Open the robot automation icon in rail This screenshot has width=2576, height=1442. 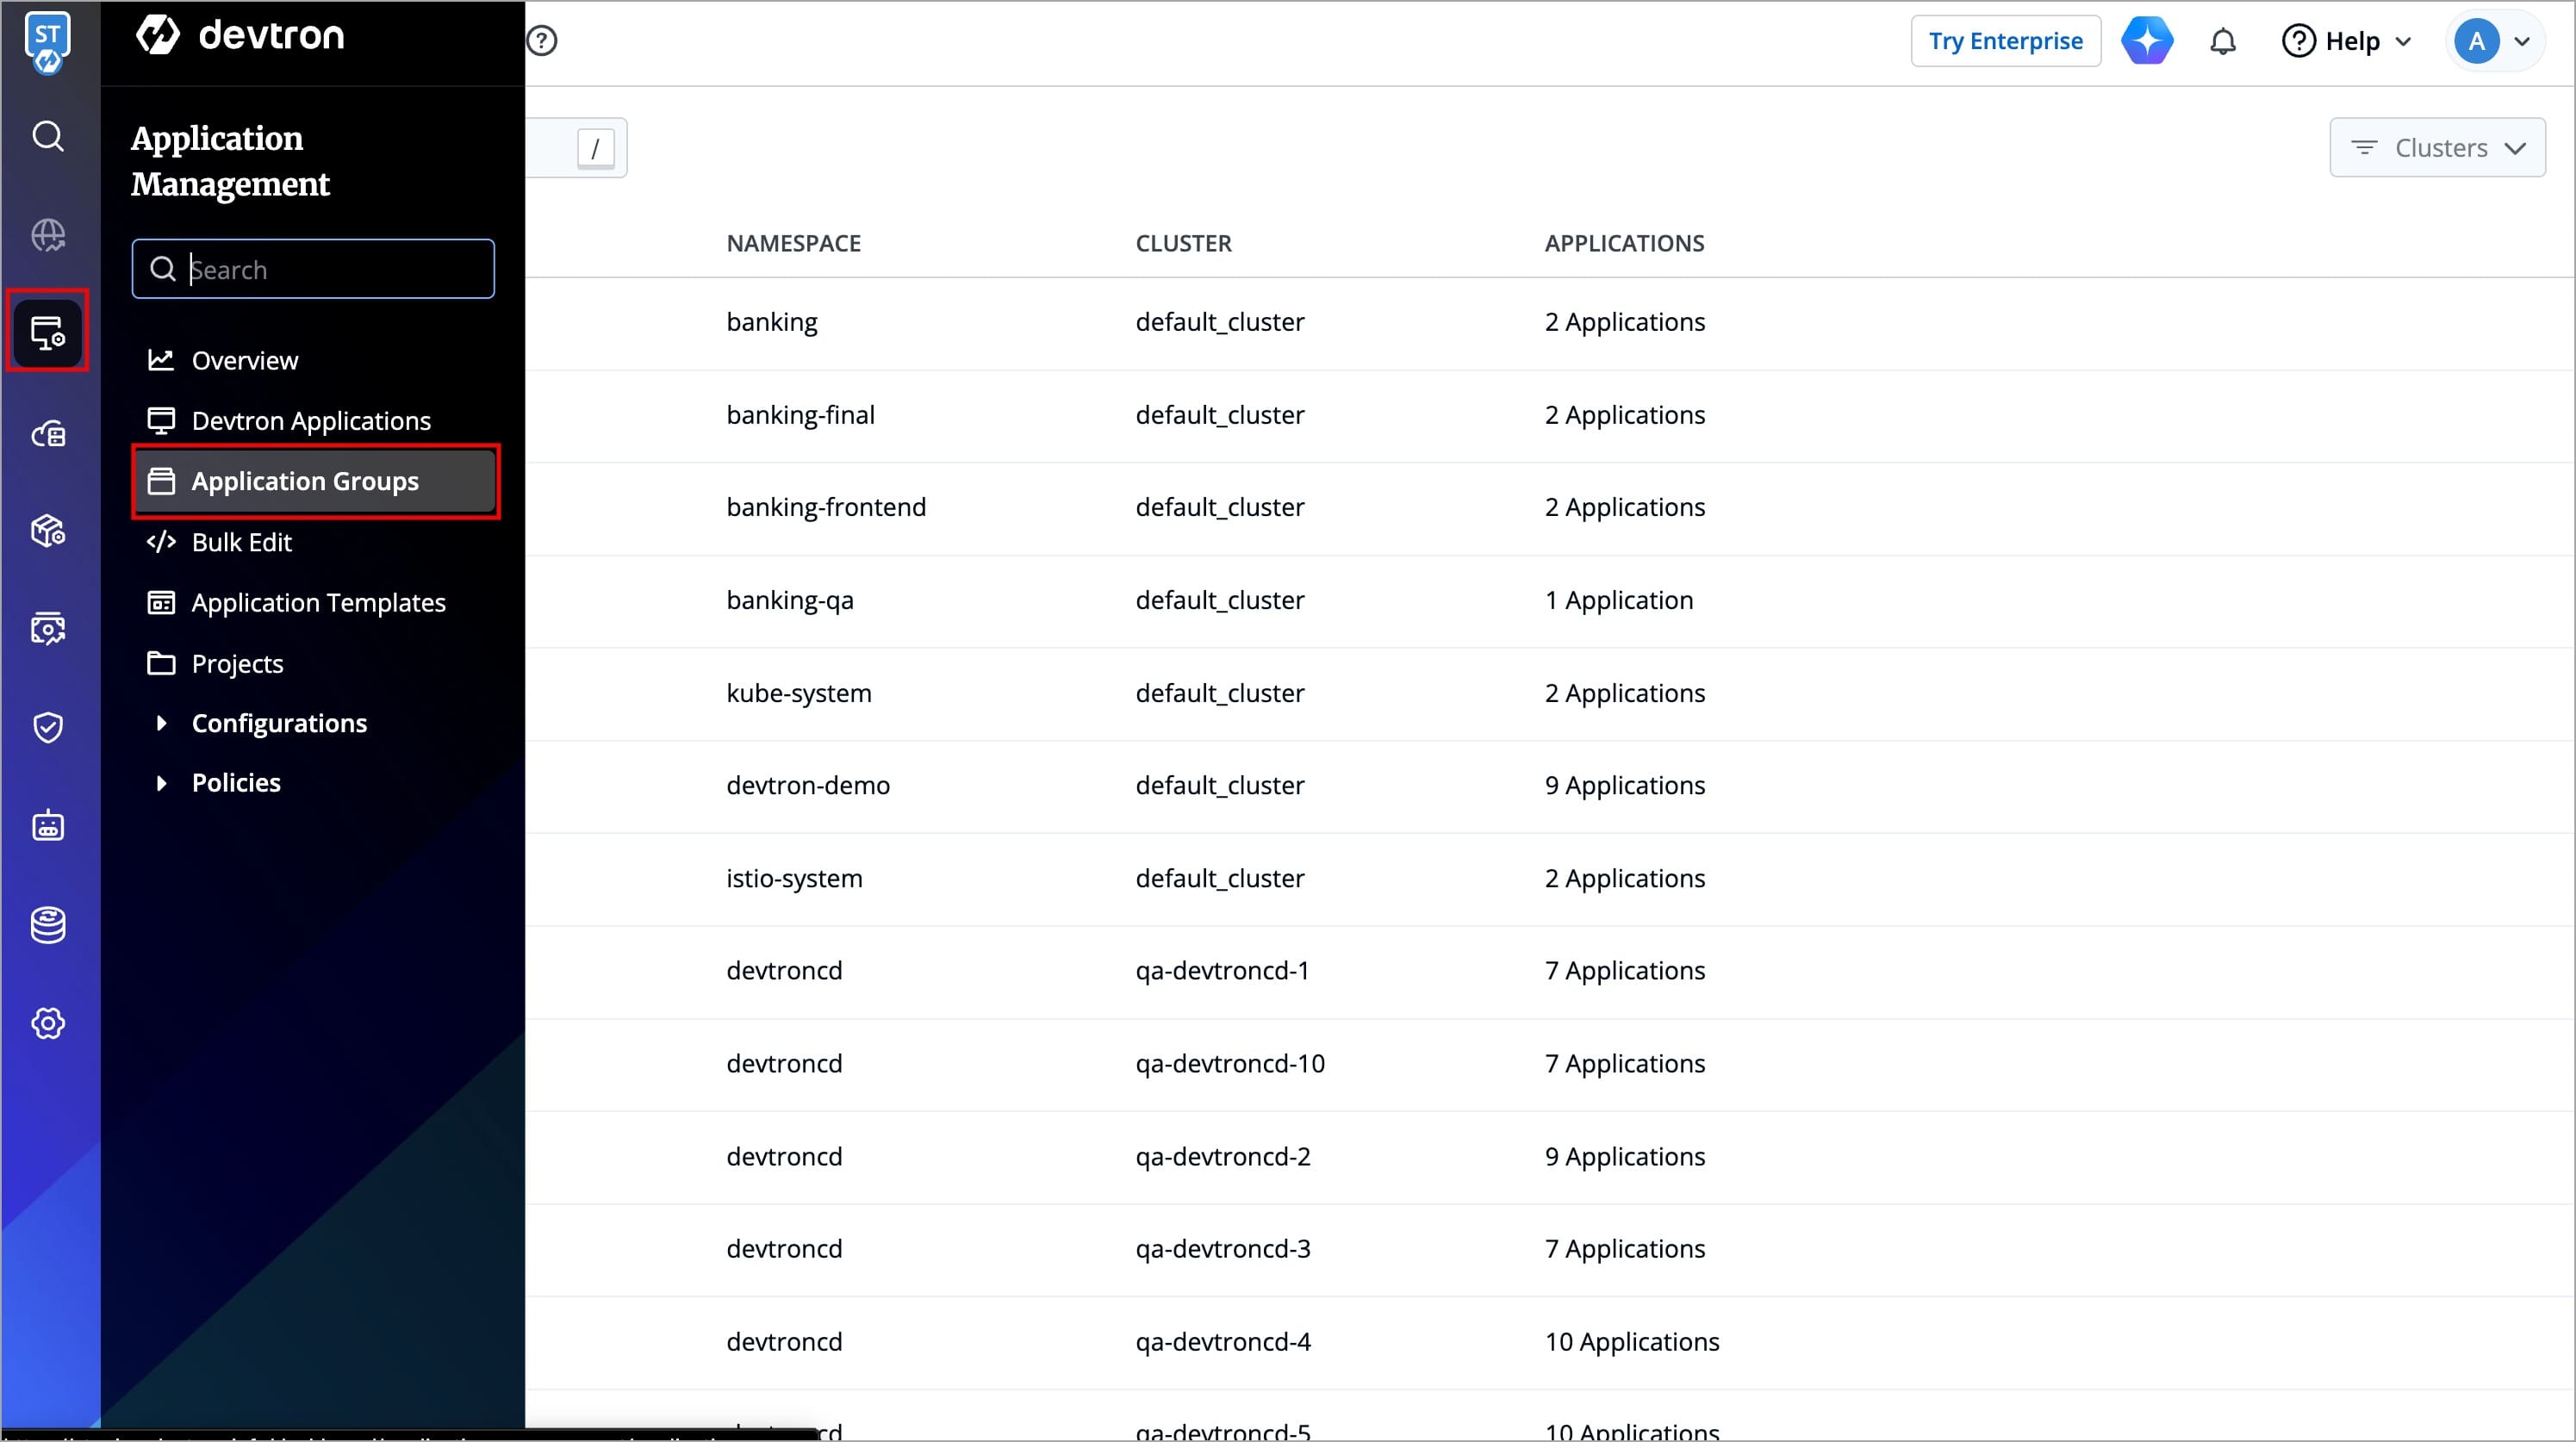[48, 826]
